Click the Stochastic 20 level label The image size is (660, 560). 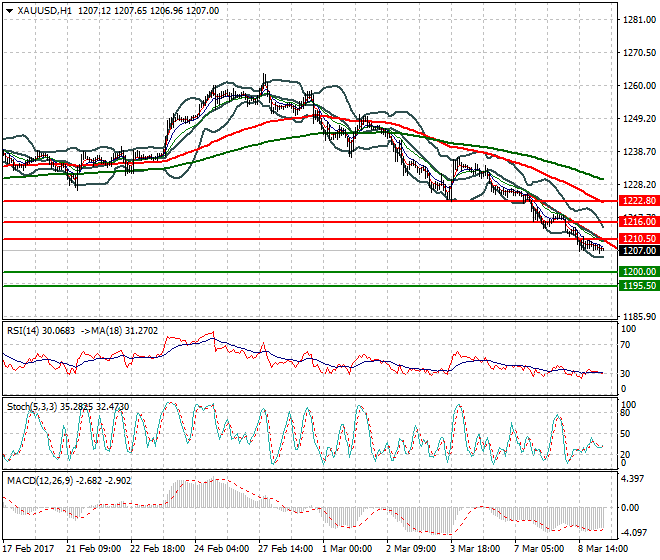pyautogui.click(x=625, y=455)
